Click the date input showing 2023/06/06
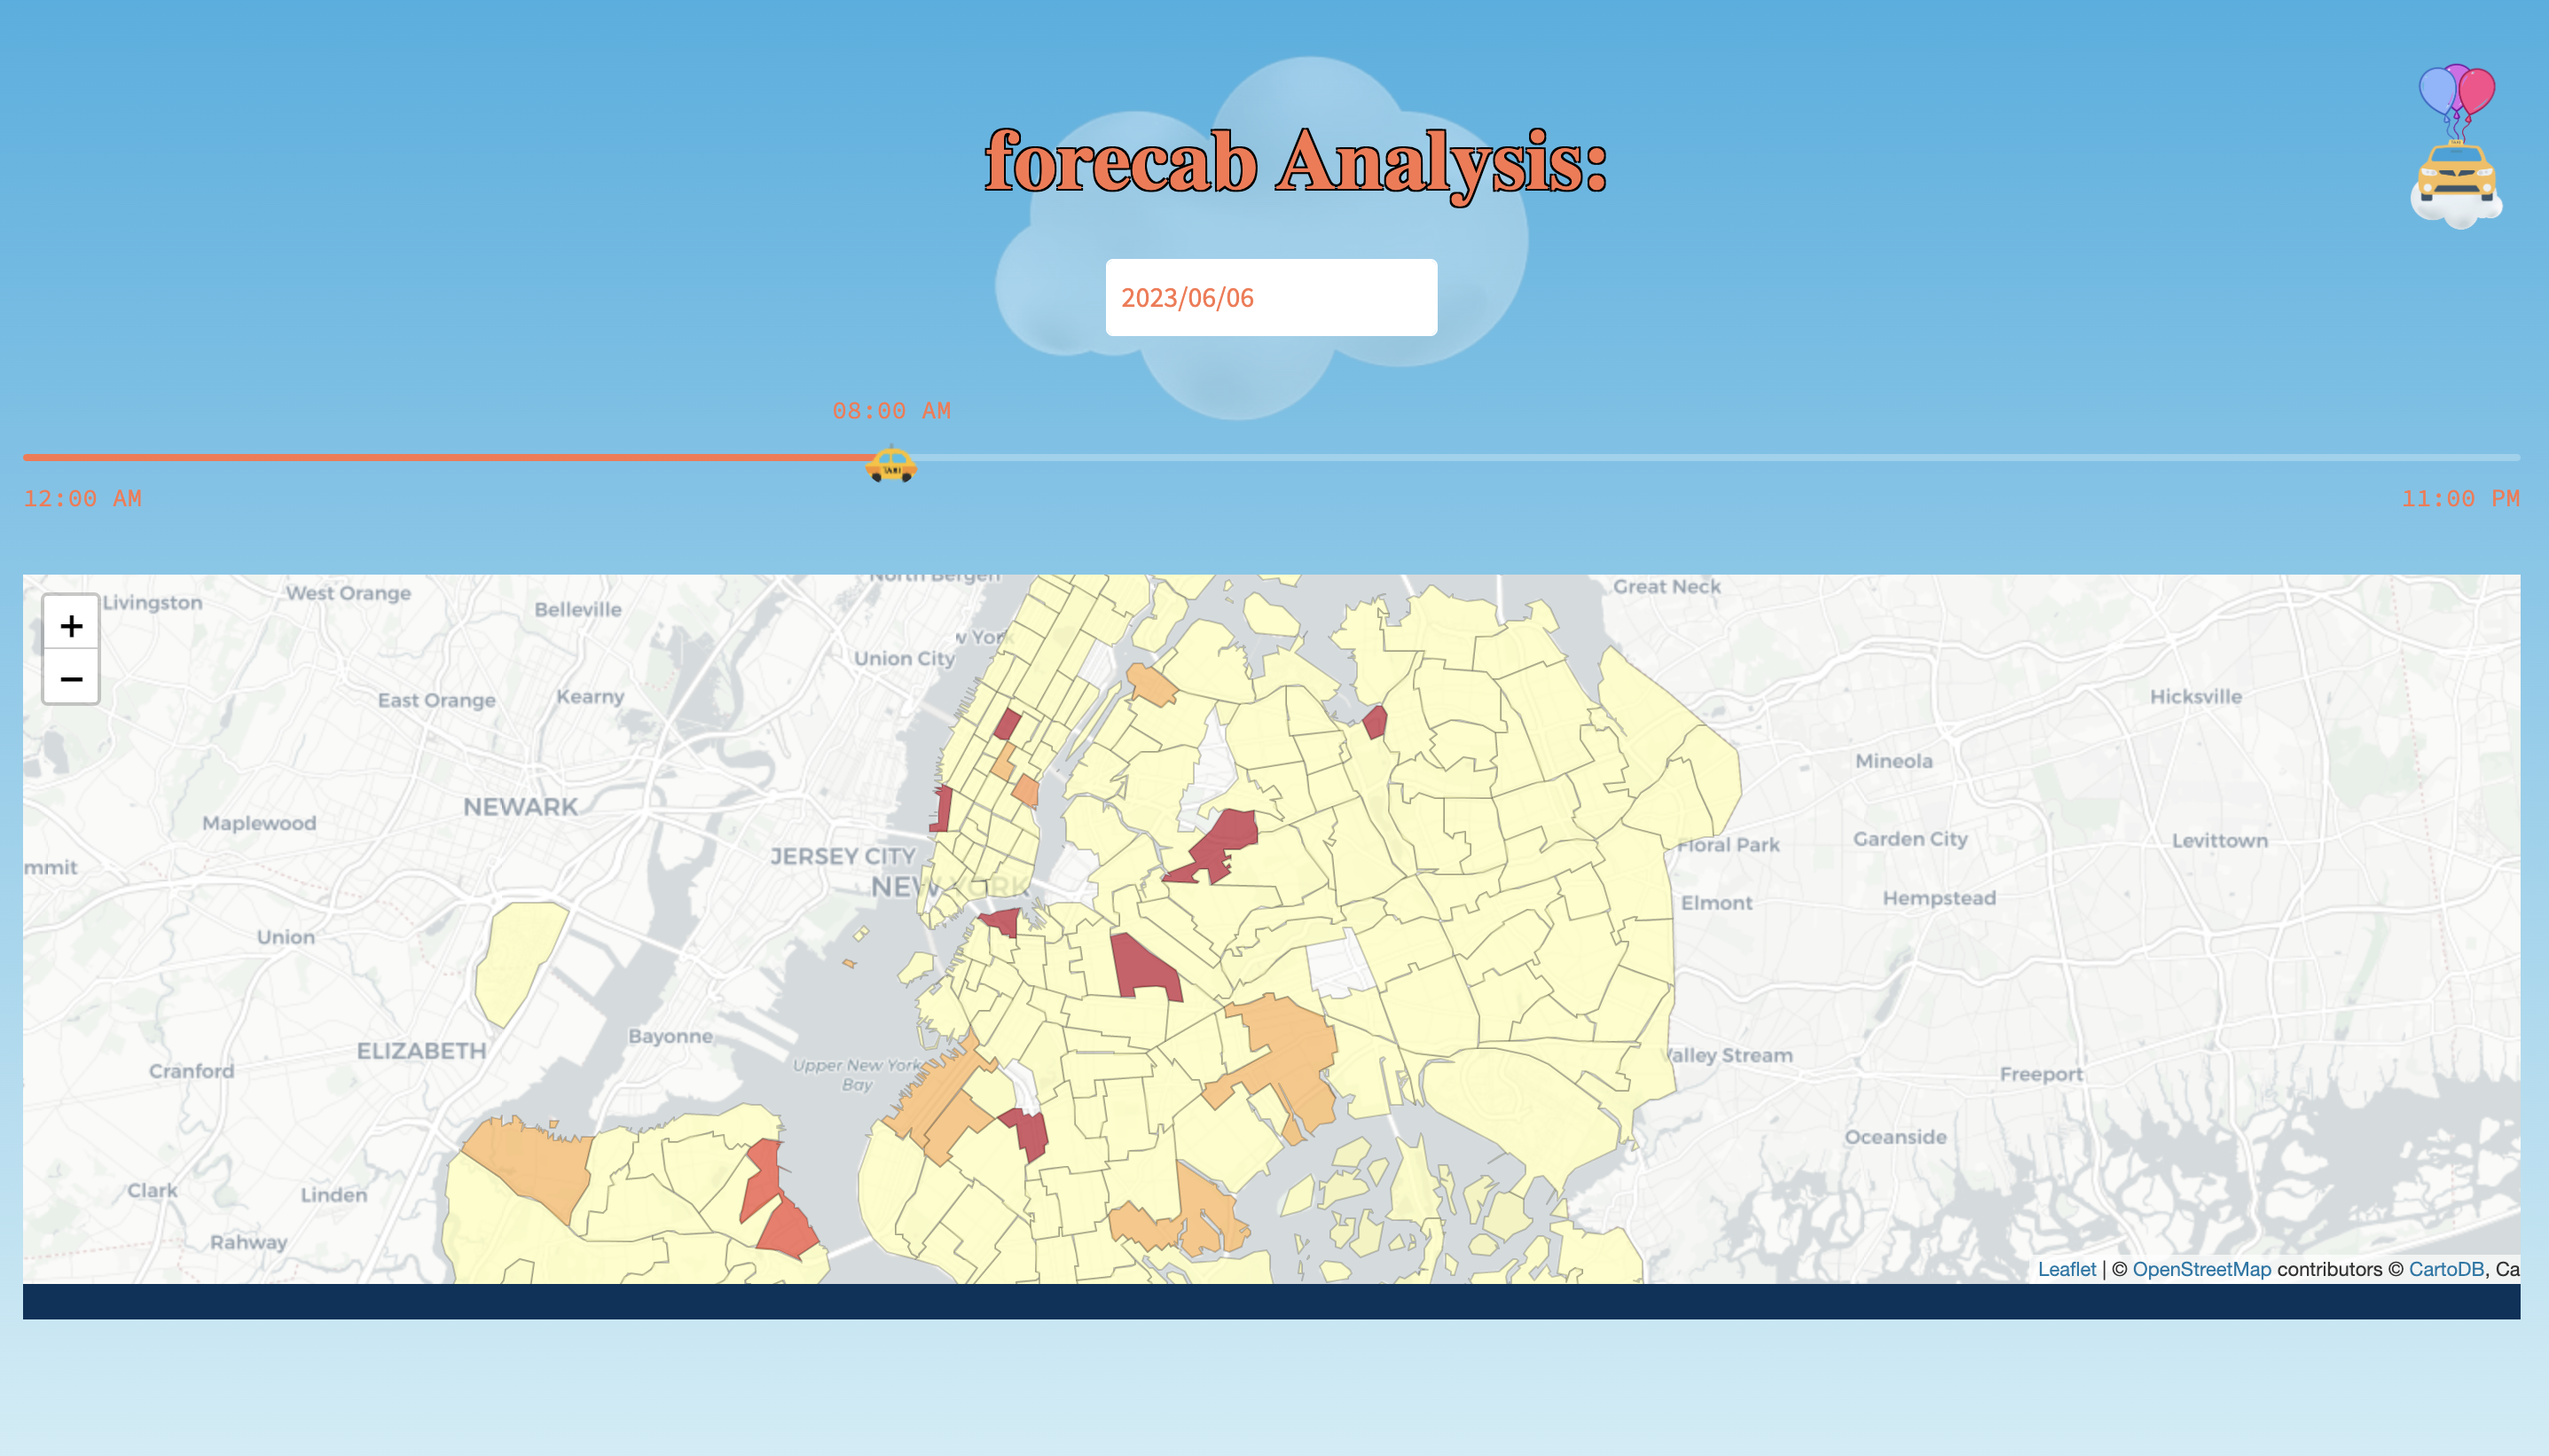 (1270, 297)
